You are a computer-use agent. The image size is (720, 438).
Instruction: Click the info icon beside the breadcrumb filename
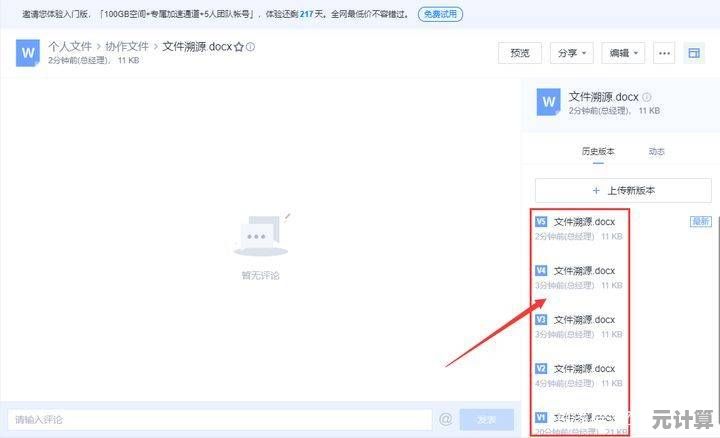pyautogui.click(x=251, y=47)
